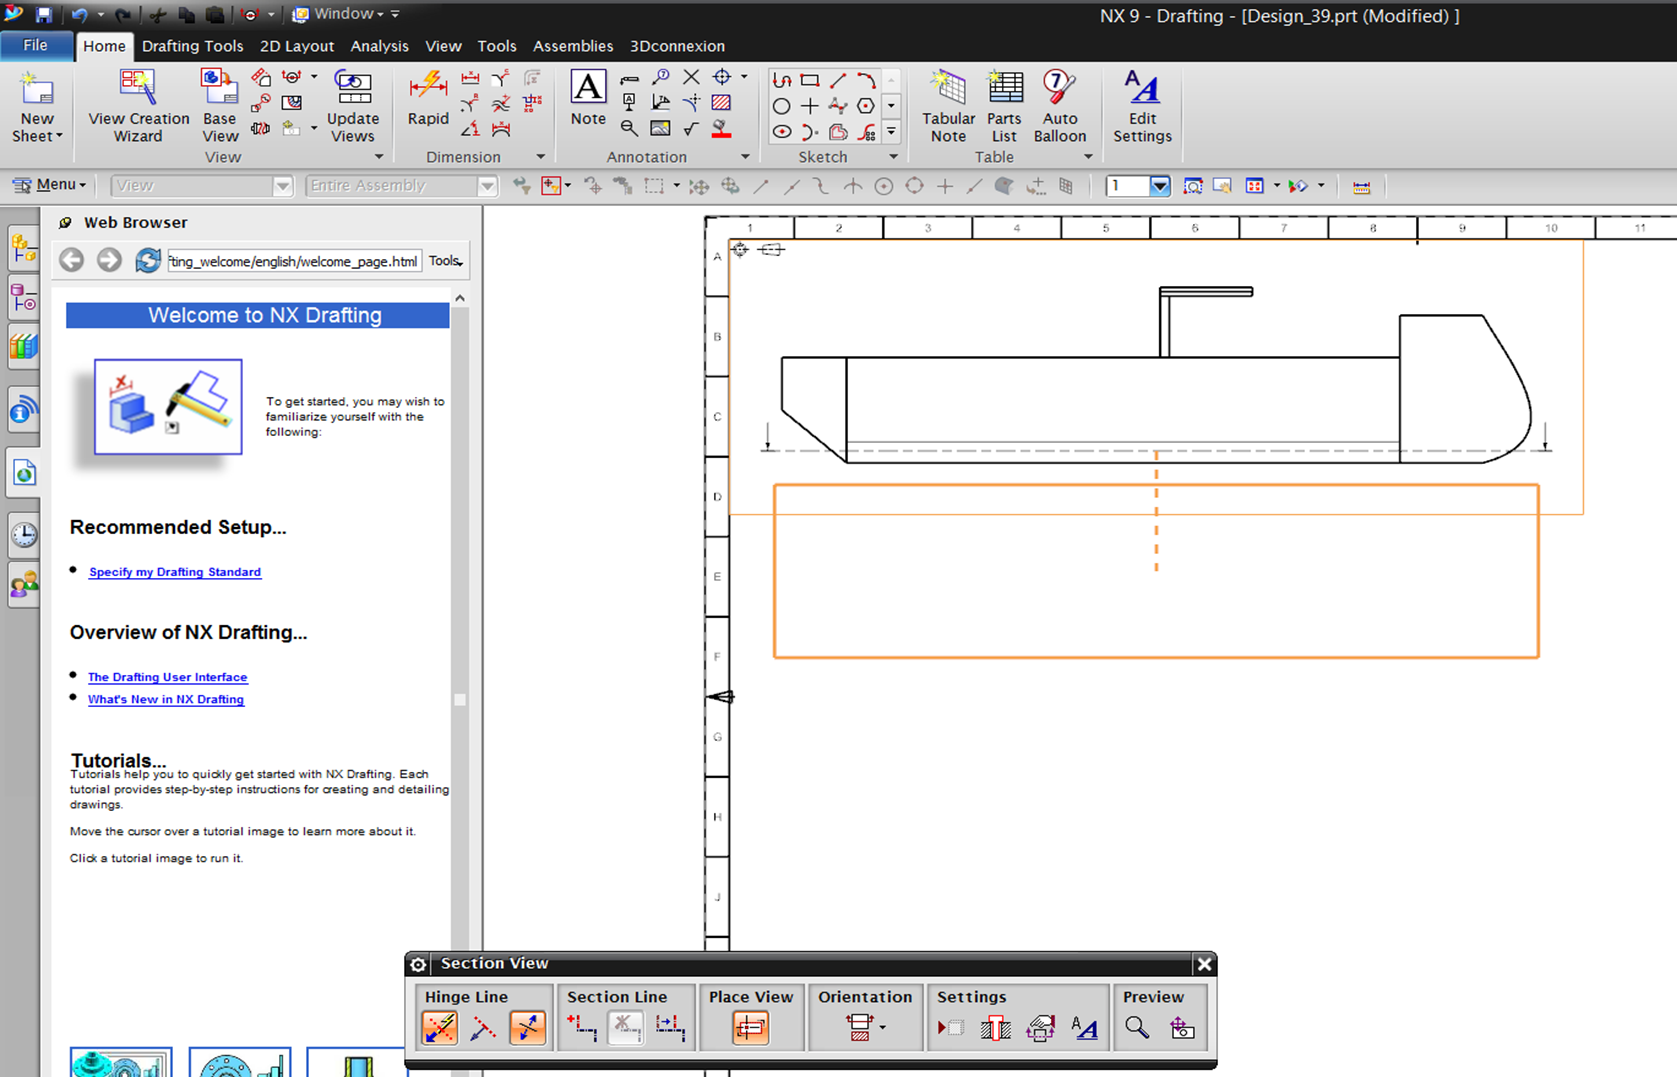
Task: Open the Part Navigator sidebar panel
Action: click(23, 298)
